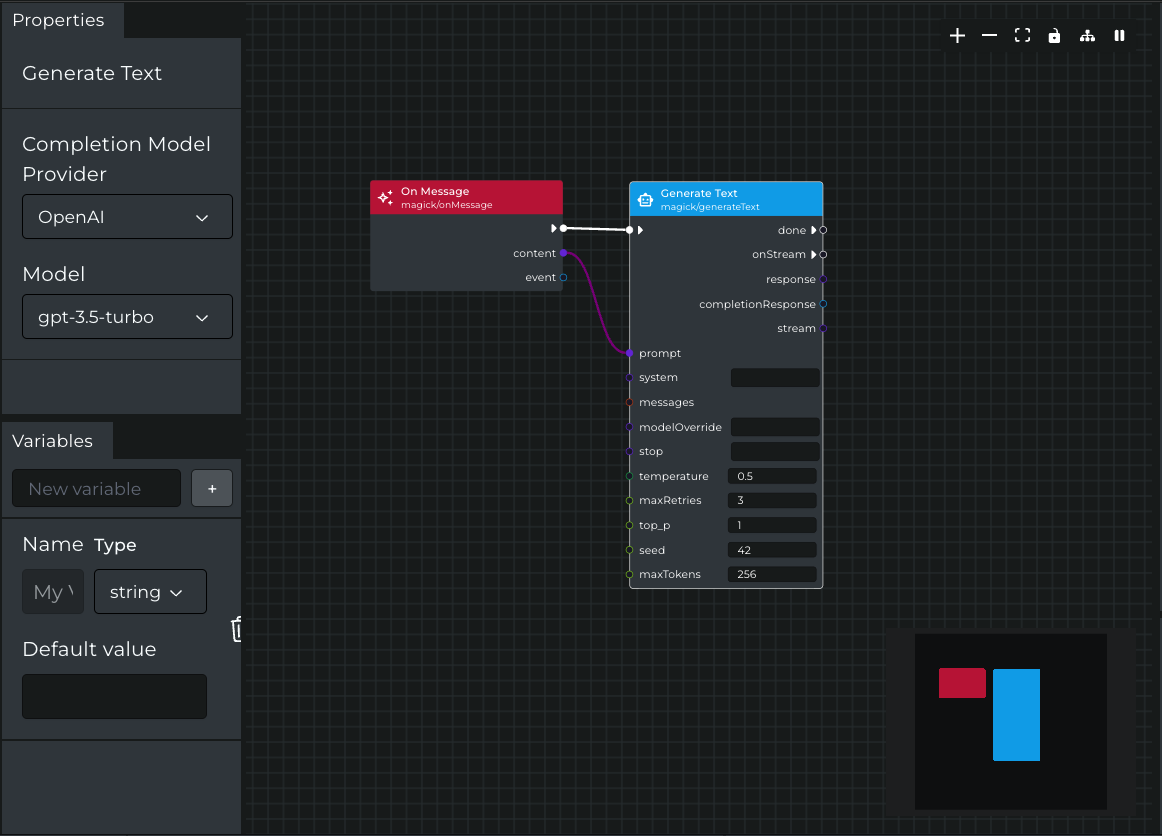
Task: Zoom in using the plus icon
Action: pyautogui.click(x=957, y=35)
